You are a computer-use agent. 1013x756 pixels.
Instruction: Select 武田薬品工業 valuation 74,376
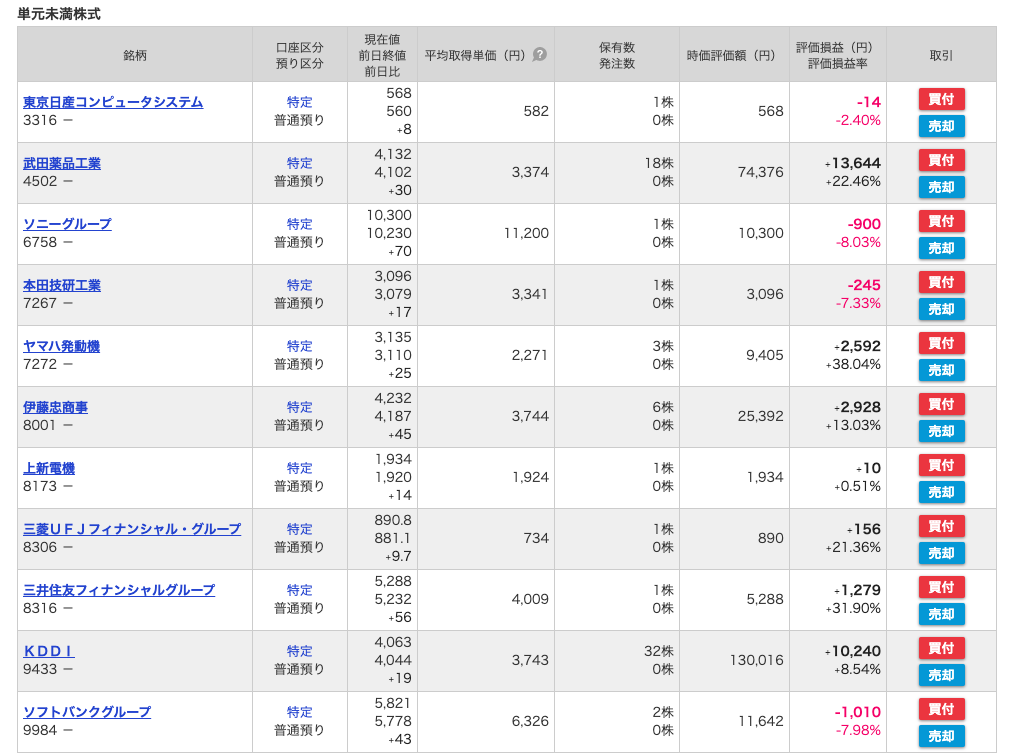tap(760, 173)
